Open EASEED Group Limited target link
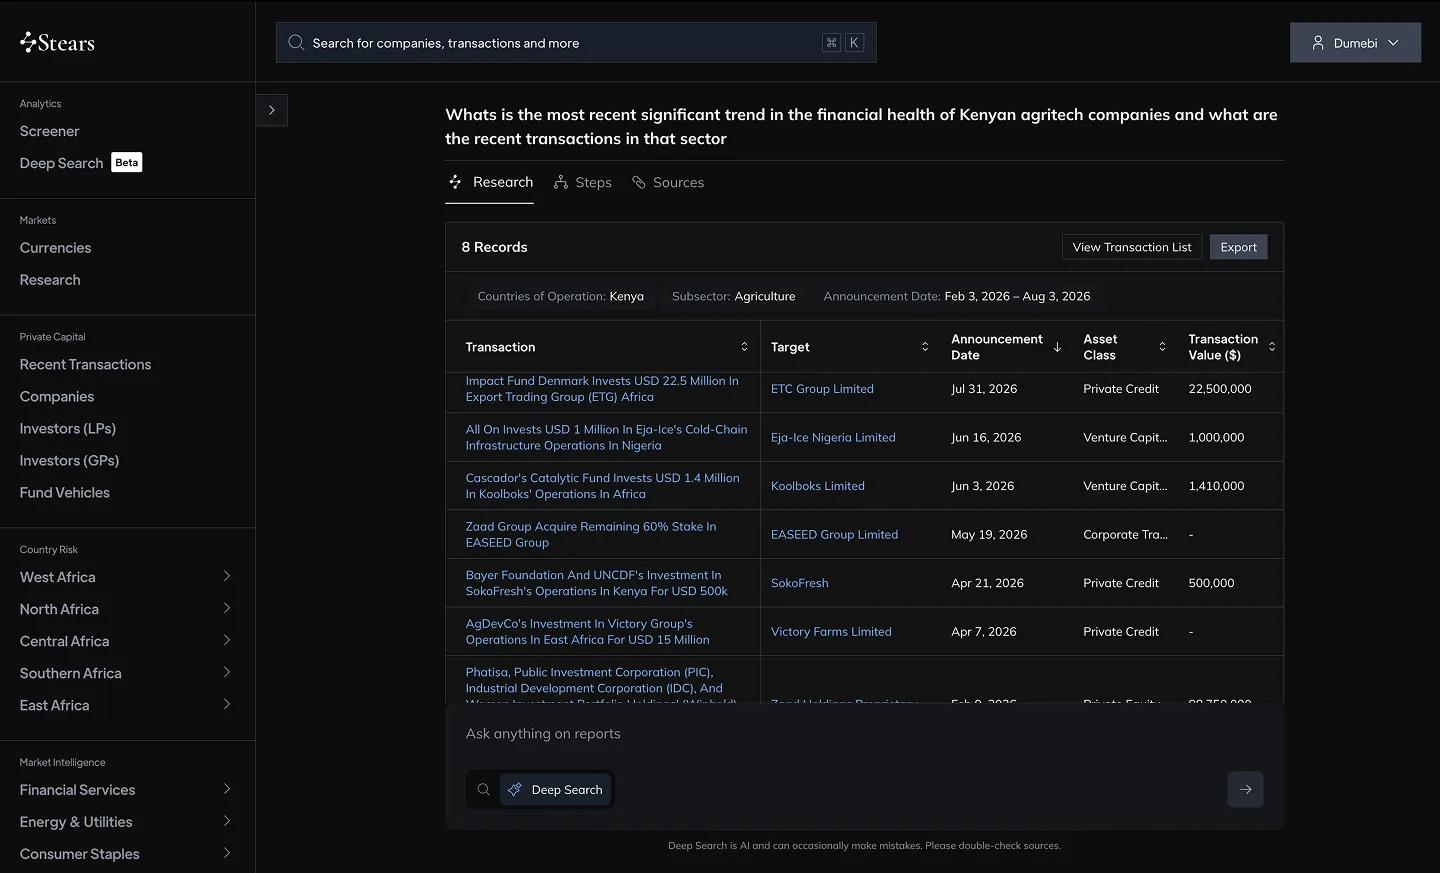The height and width of the screenshot is (873, 1440). (x=834, y=535)
